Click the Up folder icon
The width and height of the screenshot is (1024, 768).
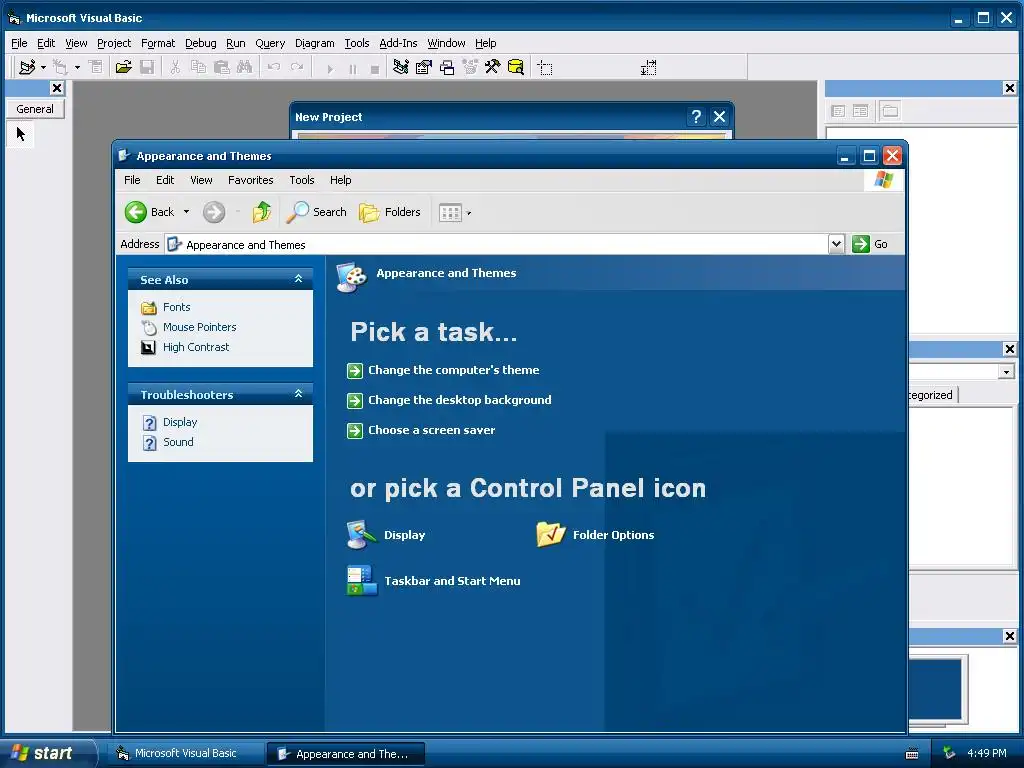262,212
